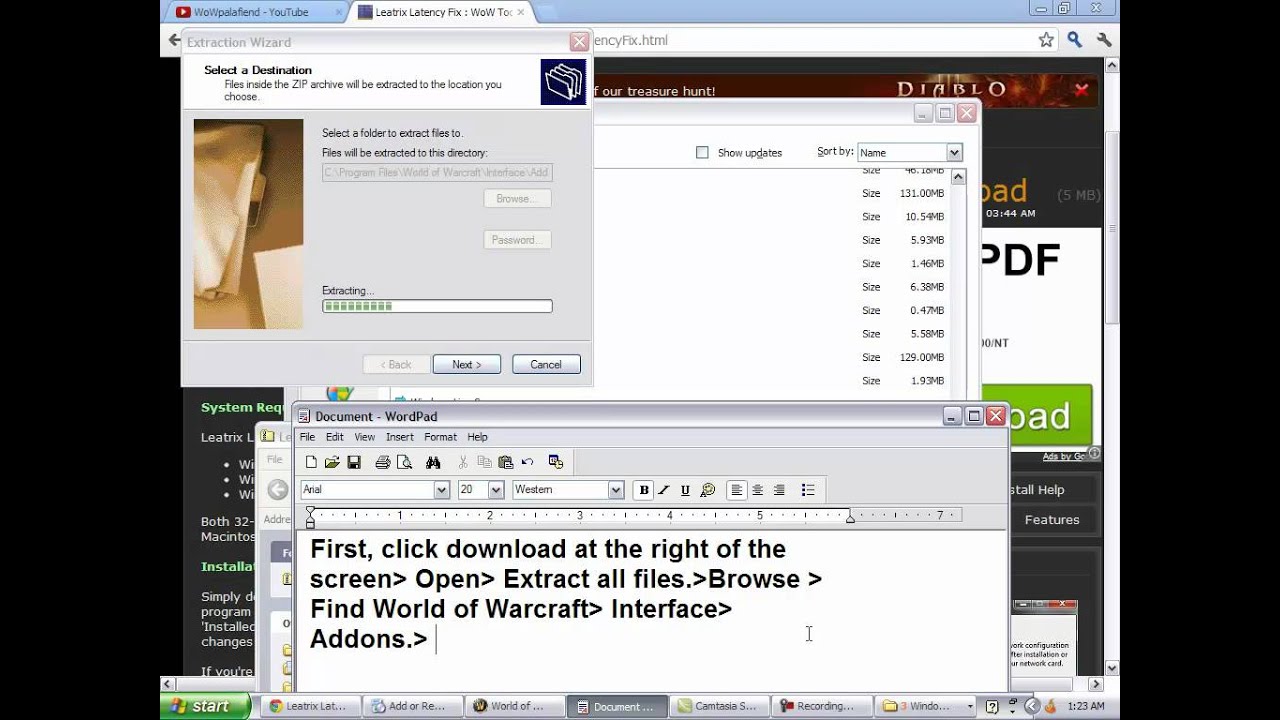The height and width of the screenshot is (720, 1280).
Task: Click the 129.00MB size entry
Action: point(921,357)
